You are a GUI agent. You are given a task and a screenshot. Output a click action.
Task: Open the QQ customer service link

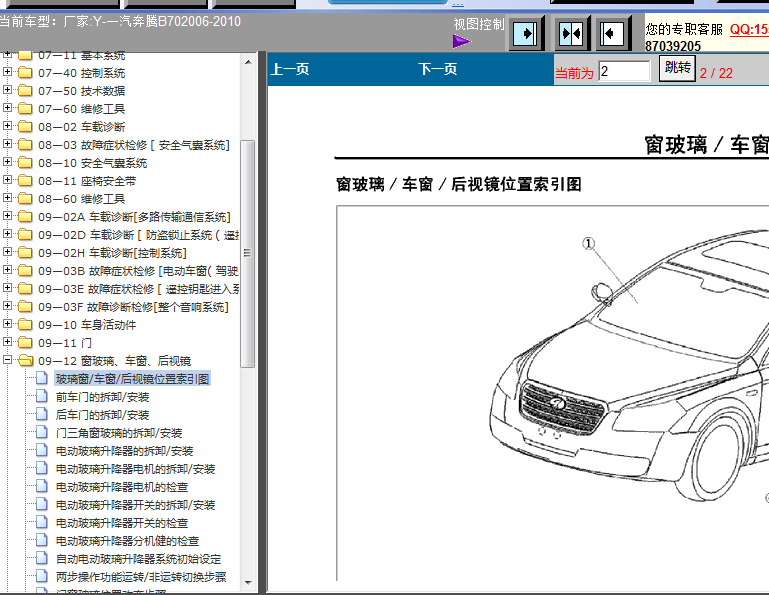tap(749, 29)
